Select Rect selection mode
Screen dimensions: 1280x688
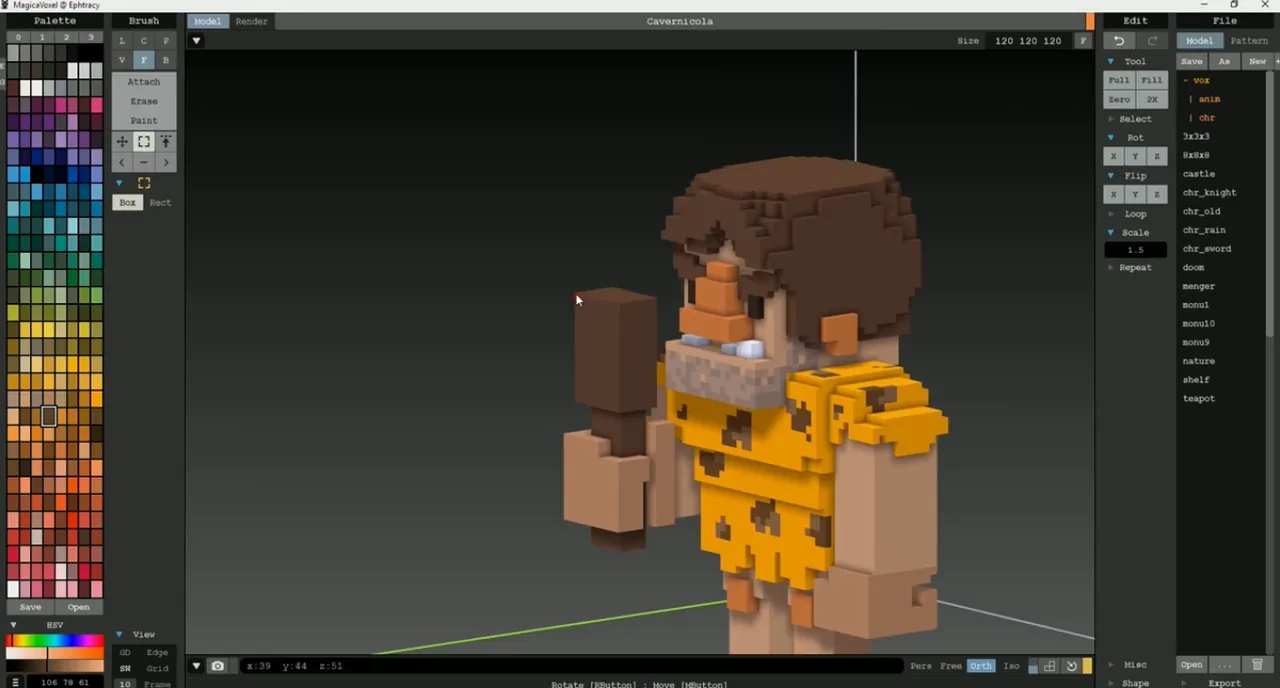pyautogui.click(x=160, y=203)
